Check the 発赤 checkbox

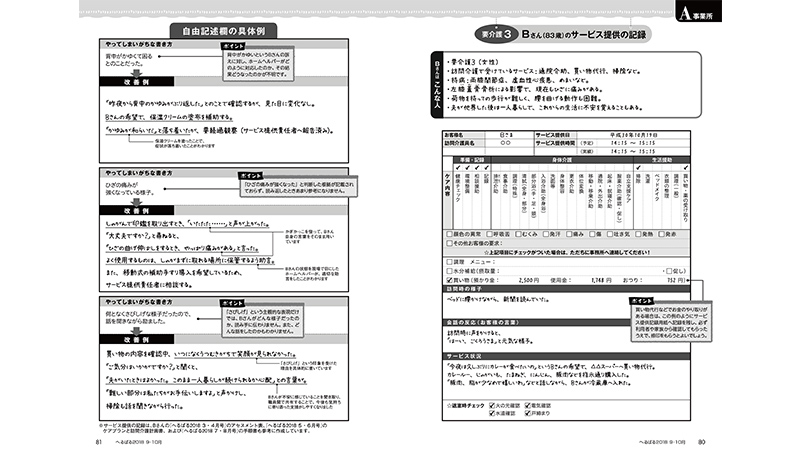[662, 234]
